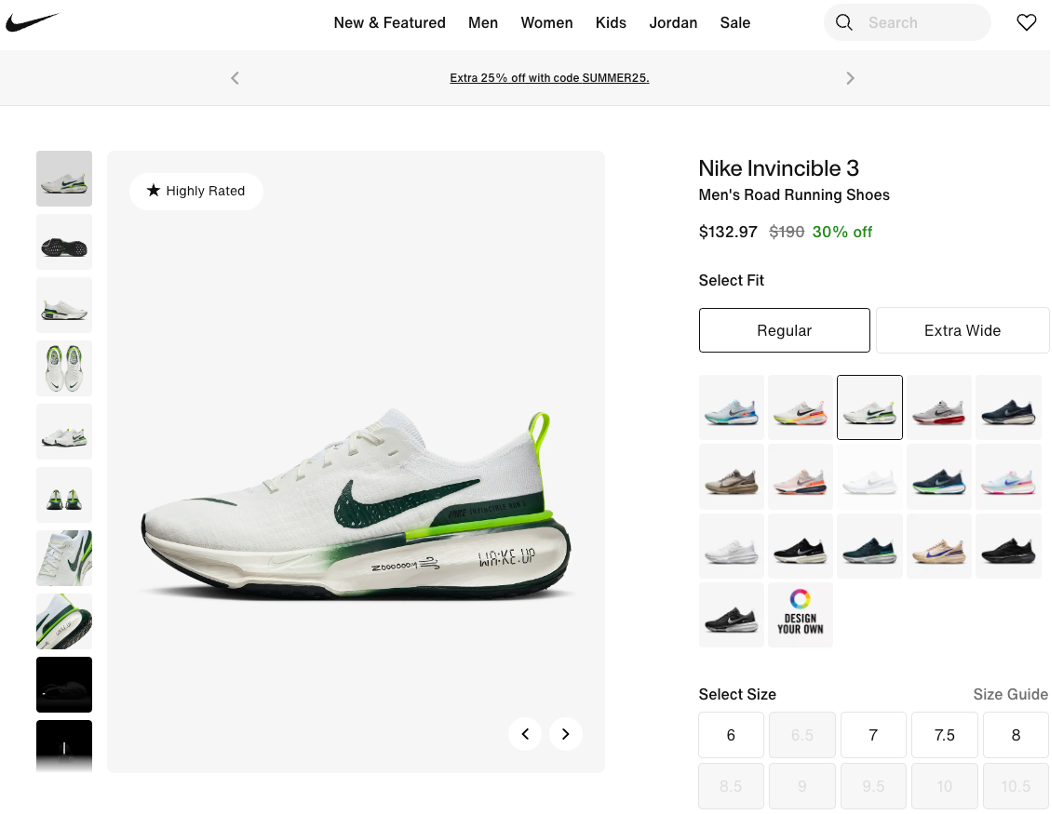Choose the black with white sole colorway
1052x814 pixels.
(800, 546)
